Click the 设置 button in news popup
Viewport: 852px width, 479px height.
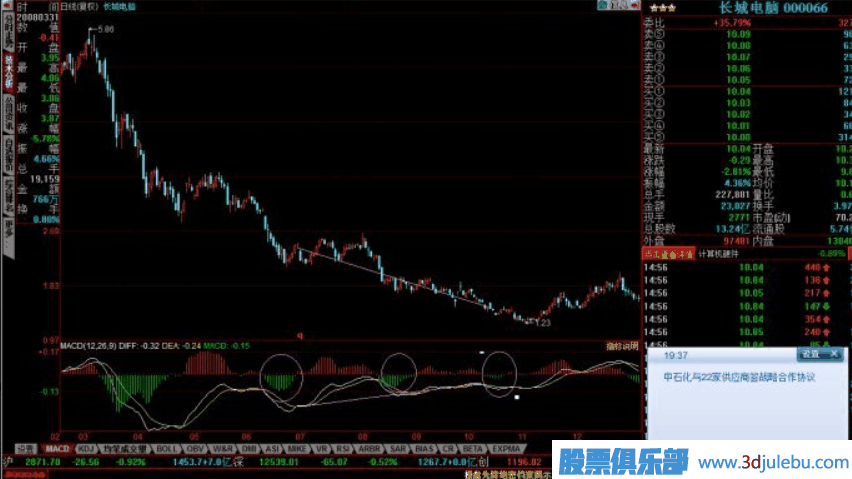coord(810,354)
